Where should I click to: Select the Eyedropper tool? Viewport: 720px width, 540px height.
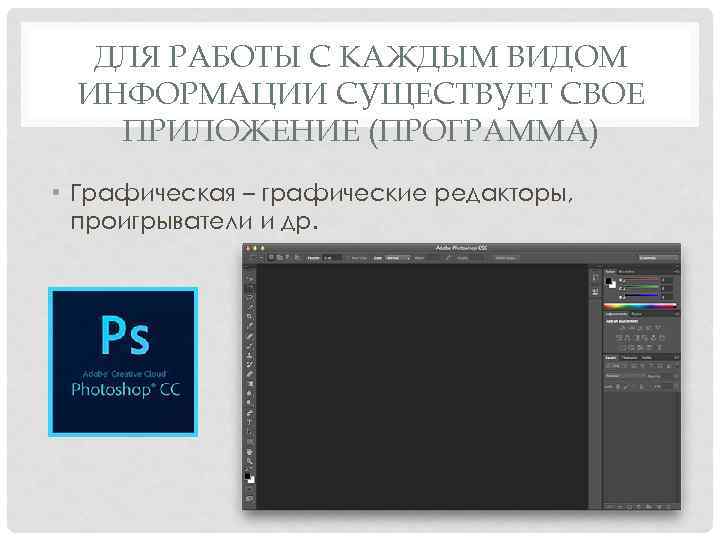tap(251, 325)
